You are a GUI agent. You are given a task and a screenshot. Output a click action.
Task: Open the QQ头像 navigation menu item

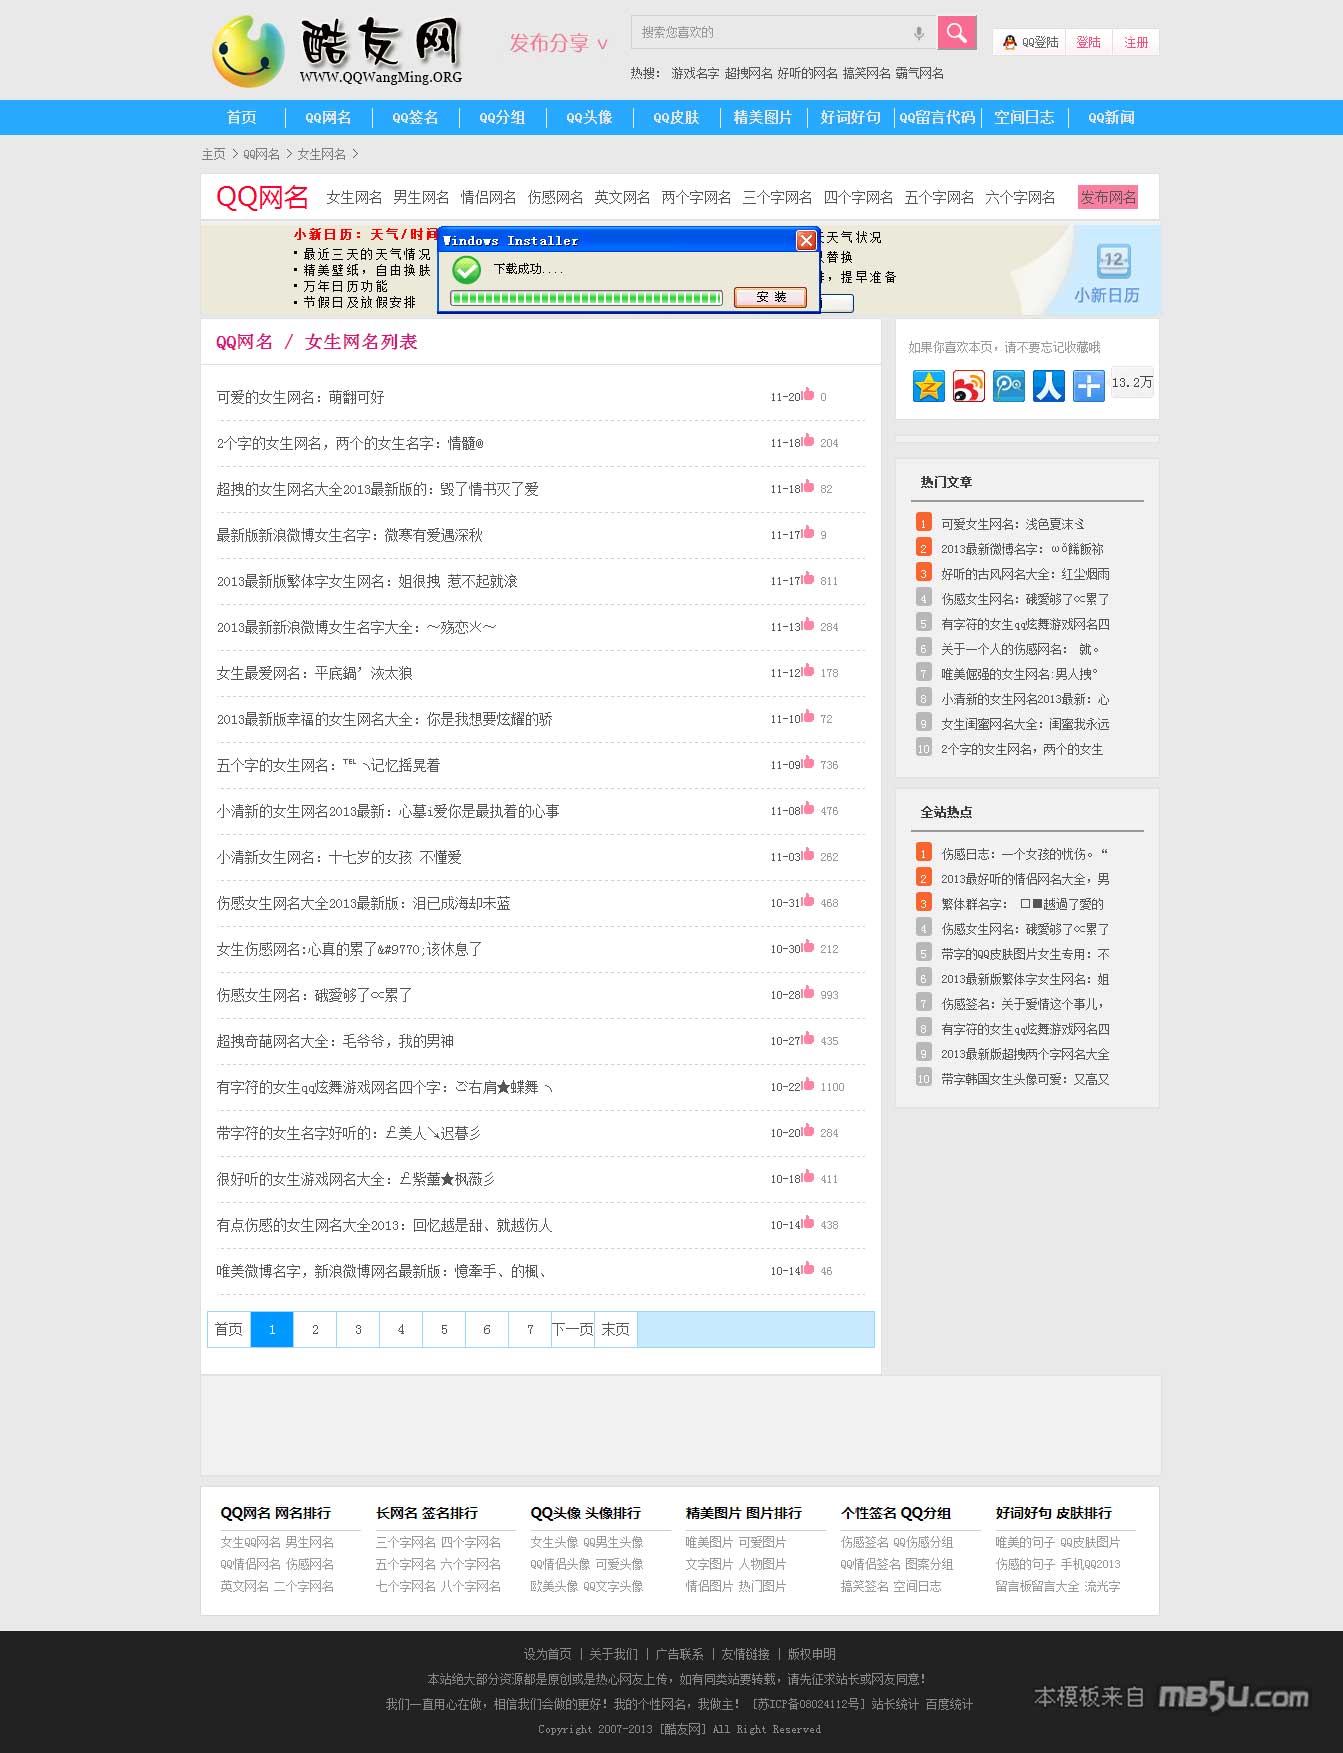(x=589, y=118)
